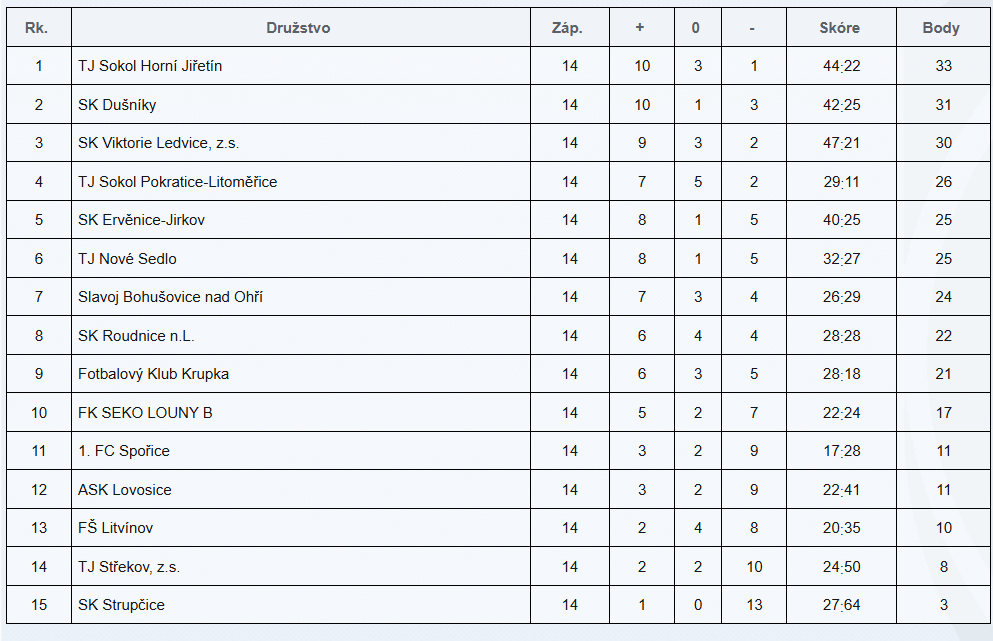Click the Záp. column header
The image size is (993, 641).
tap(568, 28)
